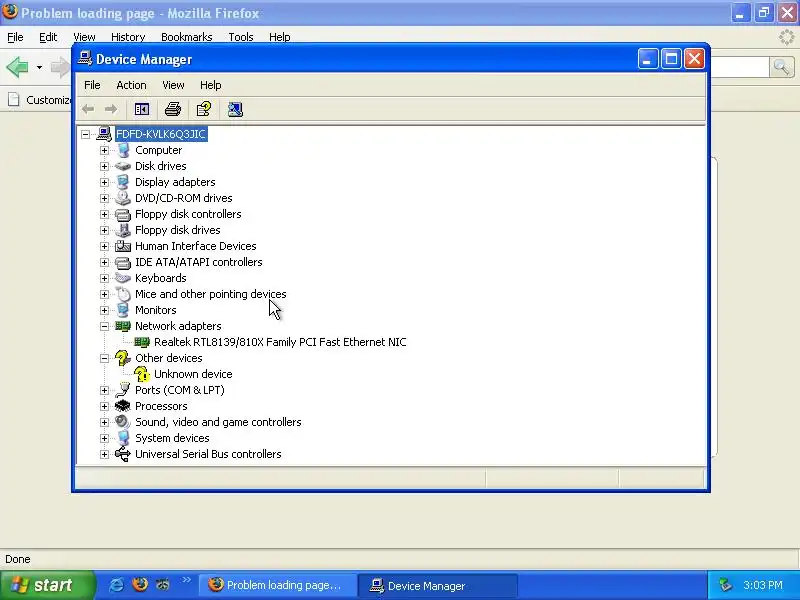Expand the Keyboards category
Image resolution: width=800 pixels, height=600 pixels.
105,278
